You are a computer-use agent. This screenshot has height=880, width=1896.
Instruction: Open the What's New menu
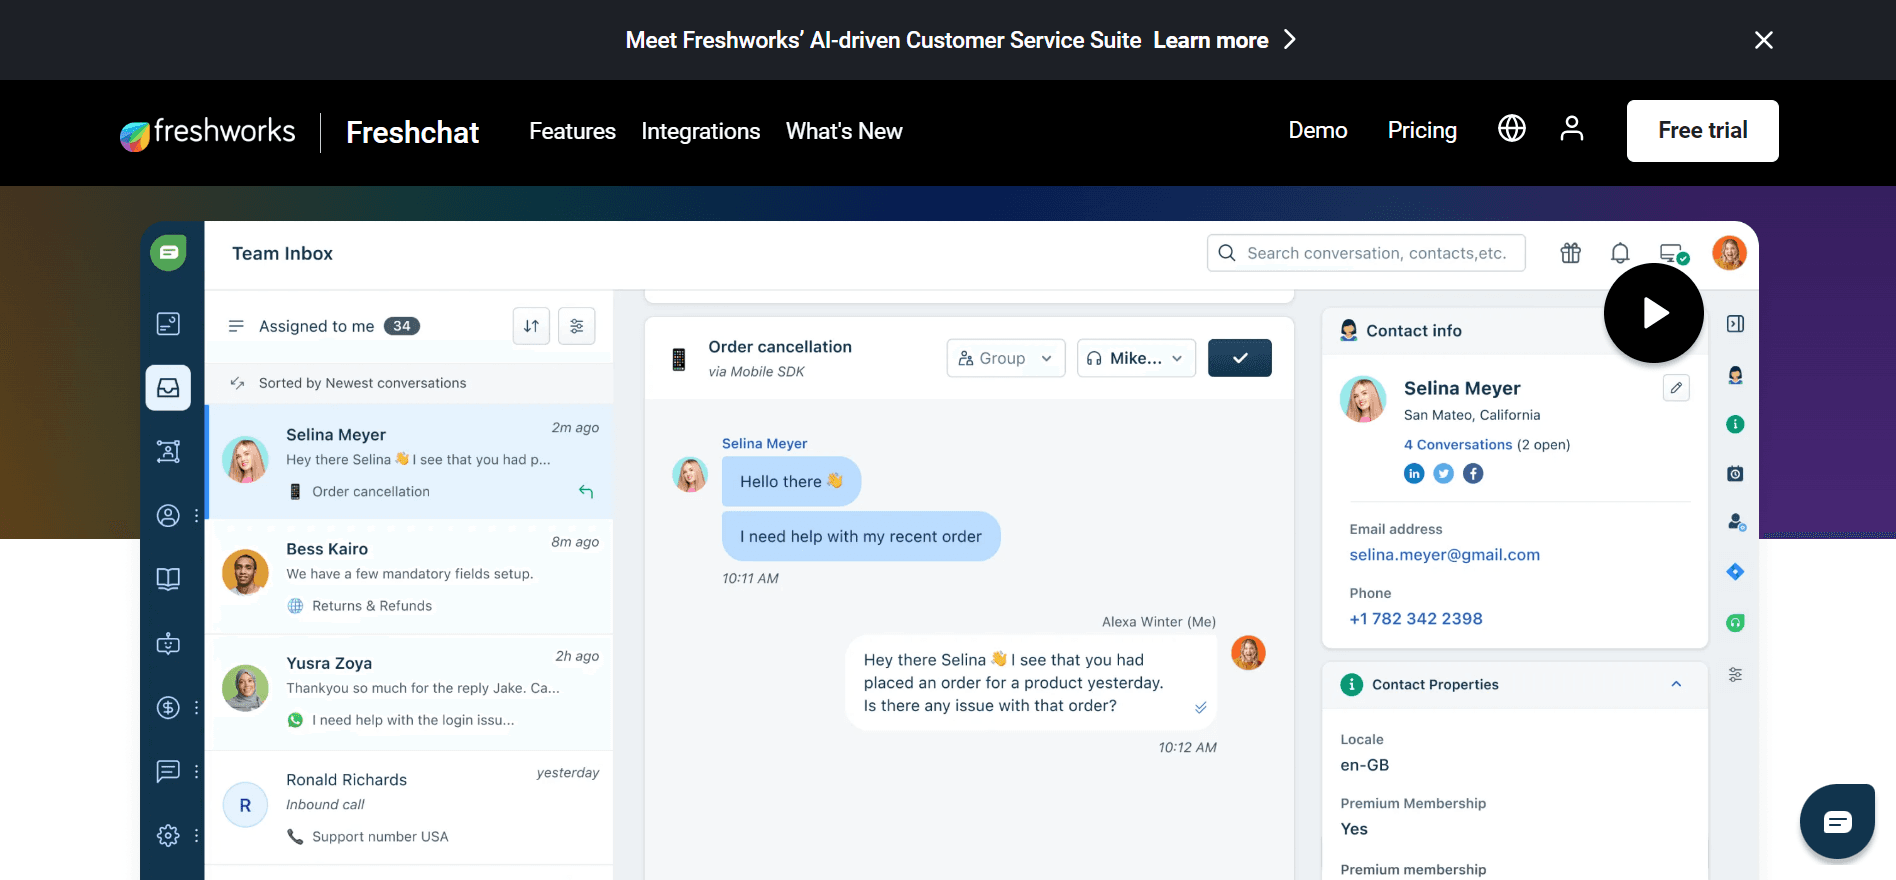[x=844, y=131]
